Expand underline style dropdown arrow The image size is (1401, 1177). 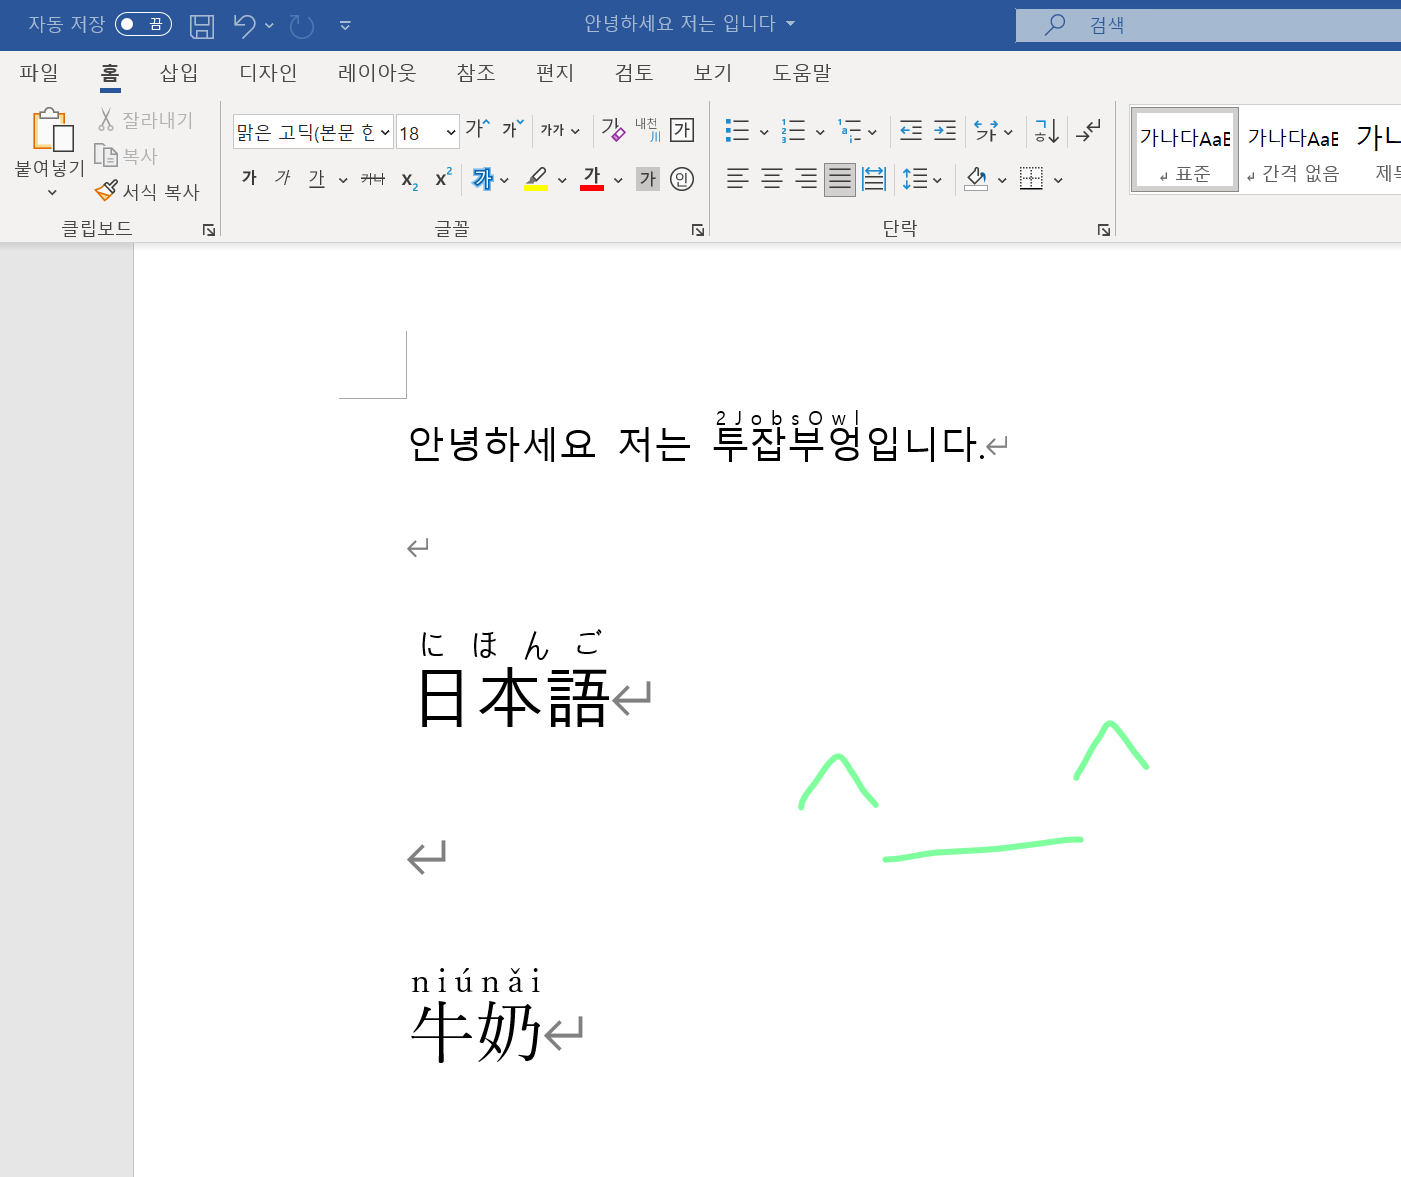[343, 180]
